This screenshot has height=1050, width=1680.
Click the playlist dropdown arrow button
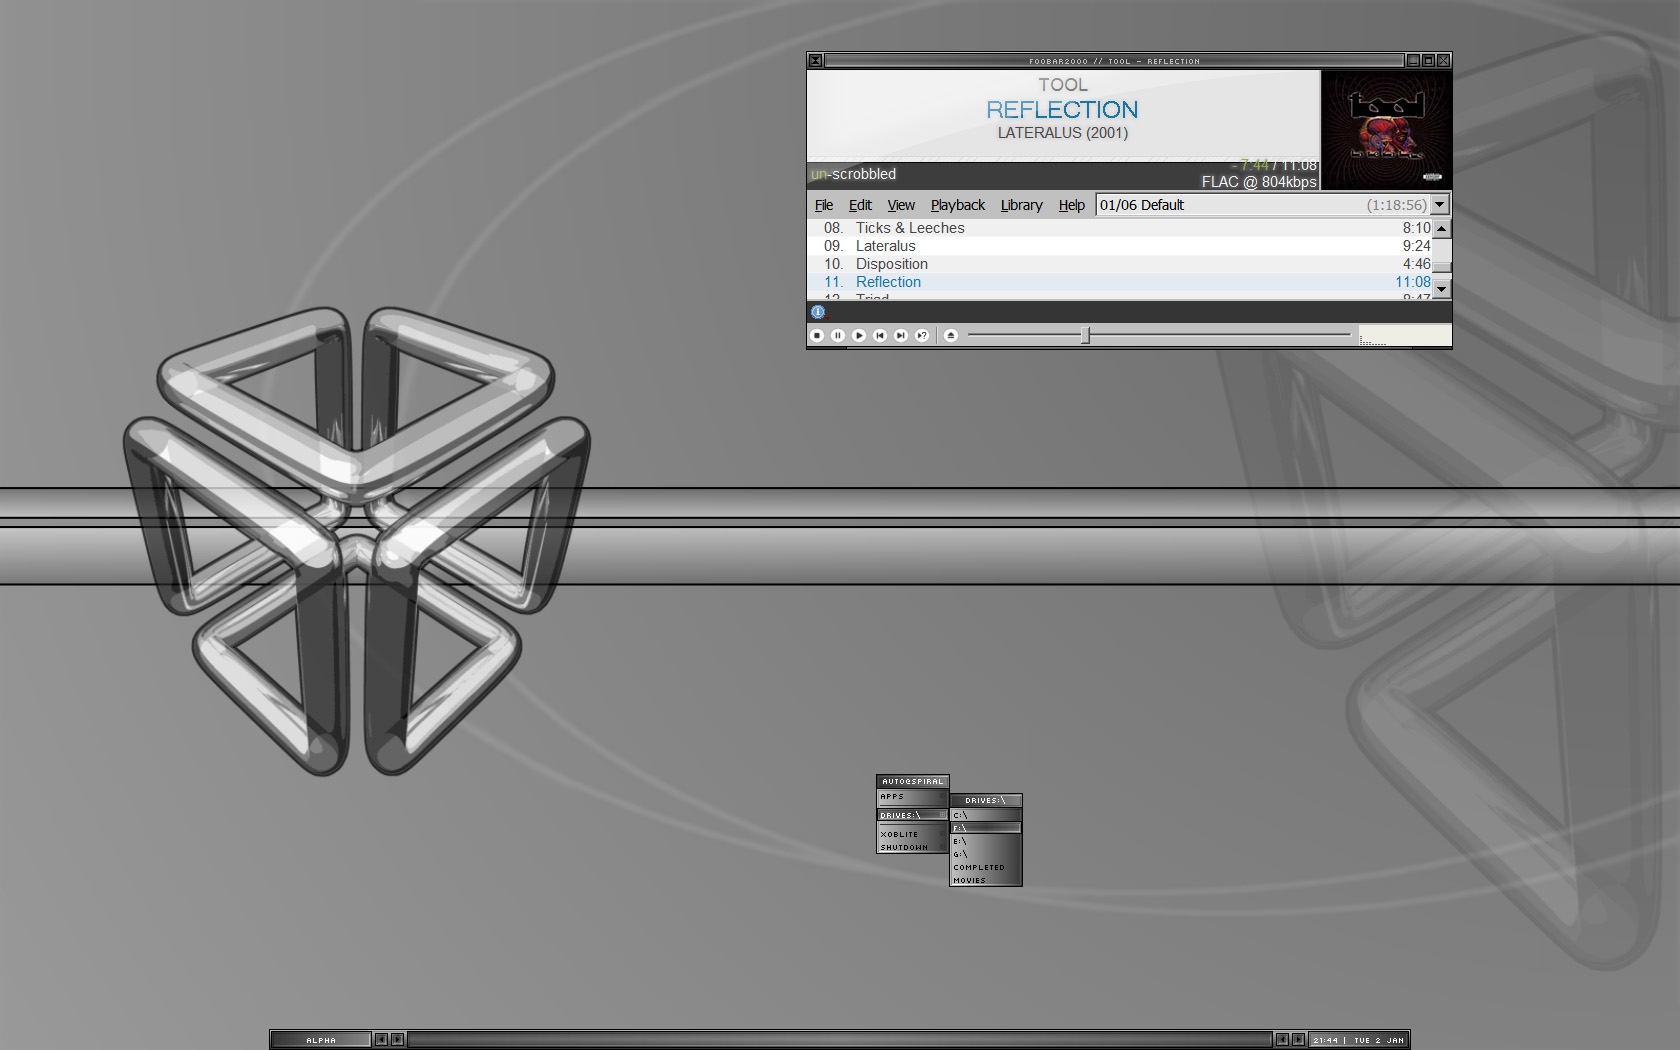coord(1439,205)
